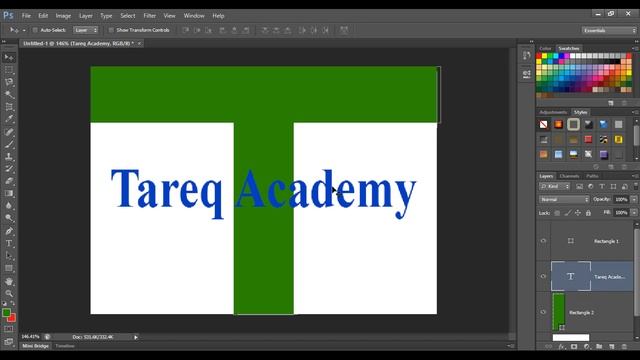Open the Opacity slider arrow
The image size is (640, 360).
click(634, 200)
